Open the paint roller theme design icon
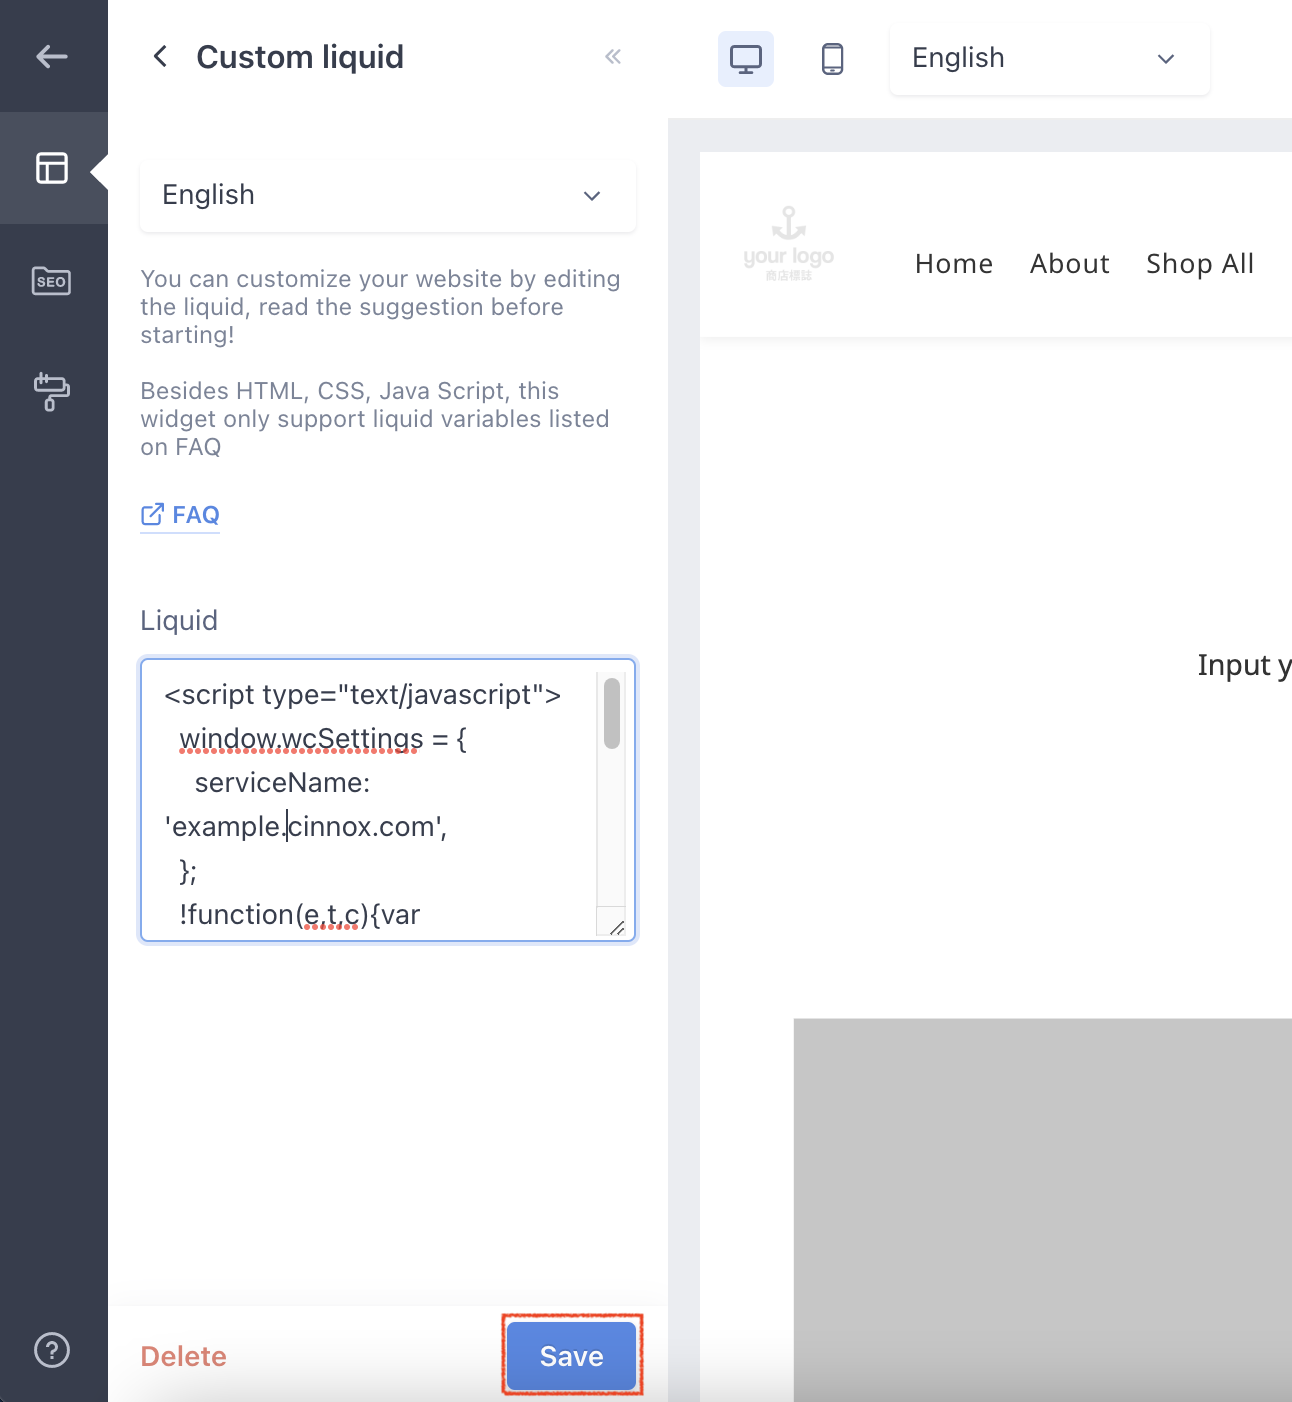 coord(52,392)
